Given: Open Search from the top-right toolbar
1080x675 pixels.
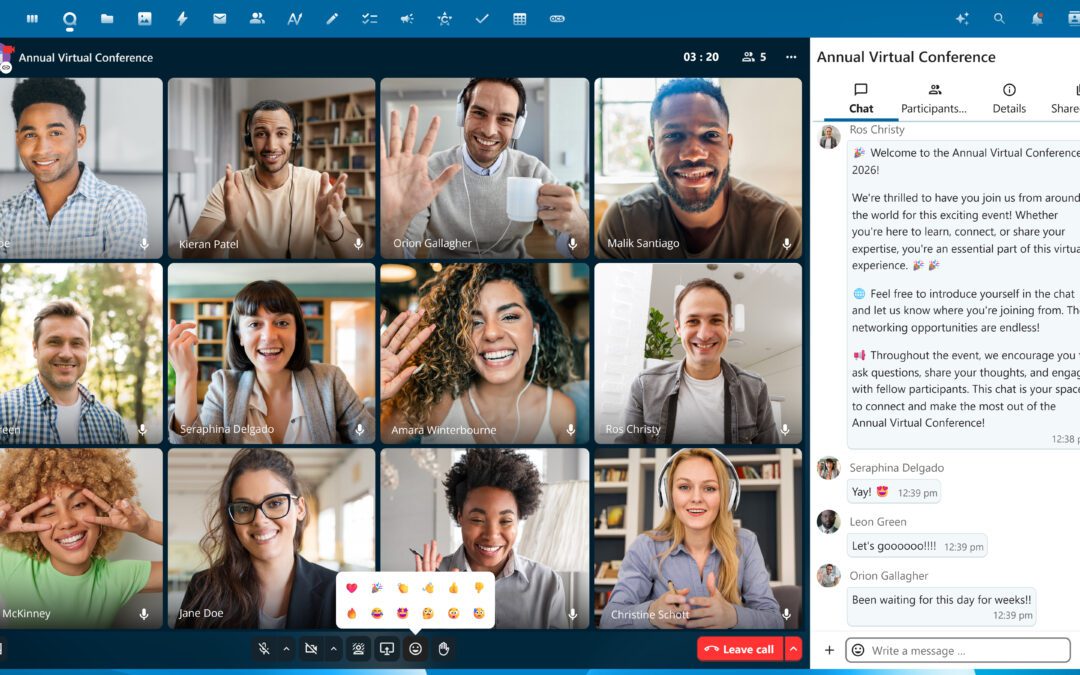Looking at the screenshot, I should click(998, 18).
